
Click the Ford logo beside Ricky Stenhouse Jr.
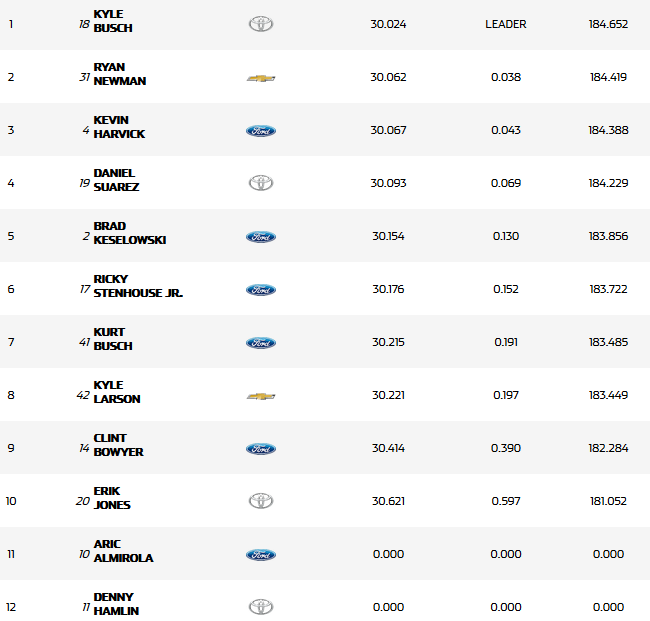[x=260, y=290]
